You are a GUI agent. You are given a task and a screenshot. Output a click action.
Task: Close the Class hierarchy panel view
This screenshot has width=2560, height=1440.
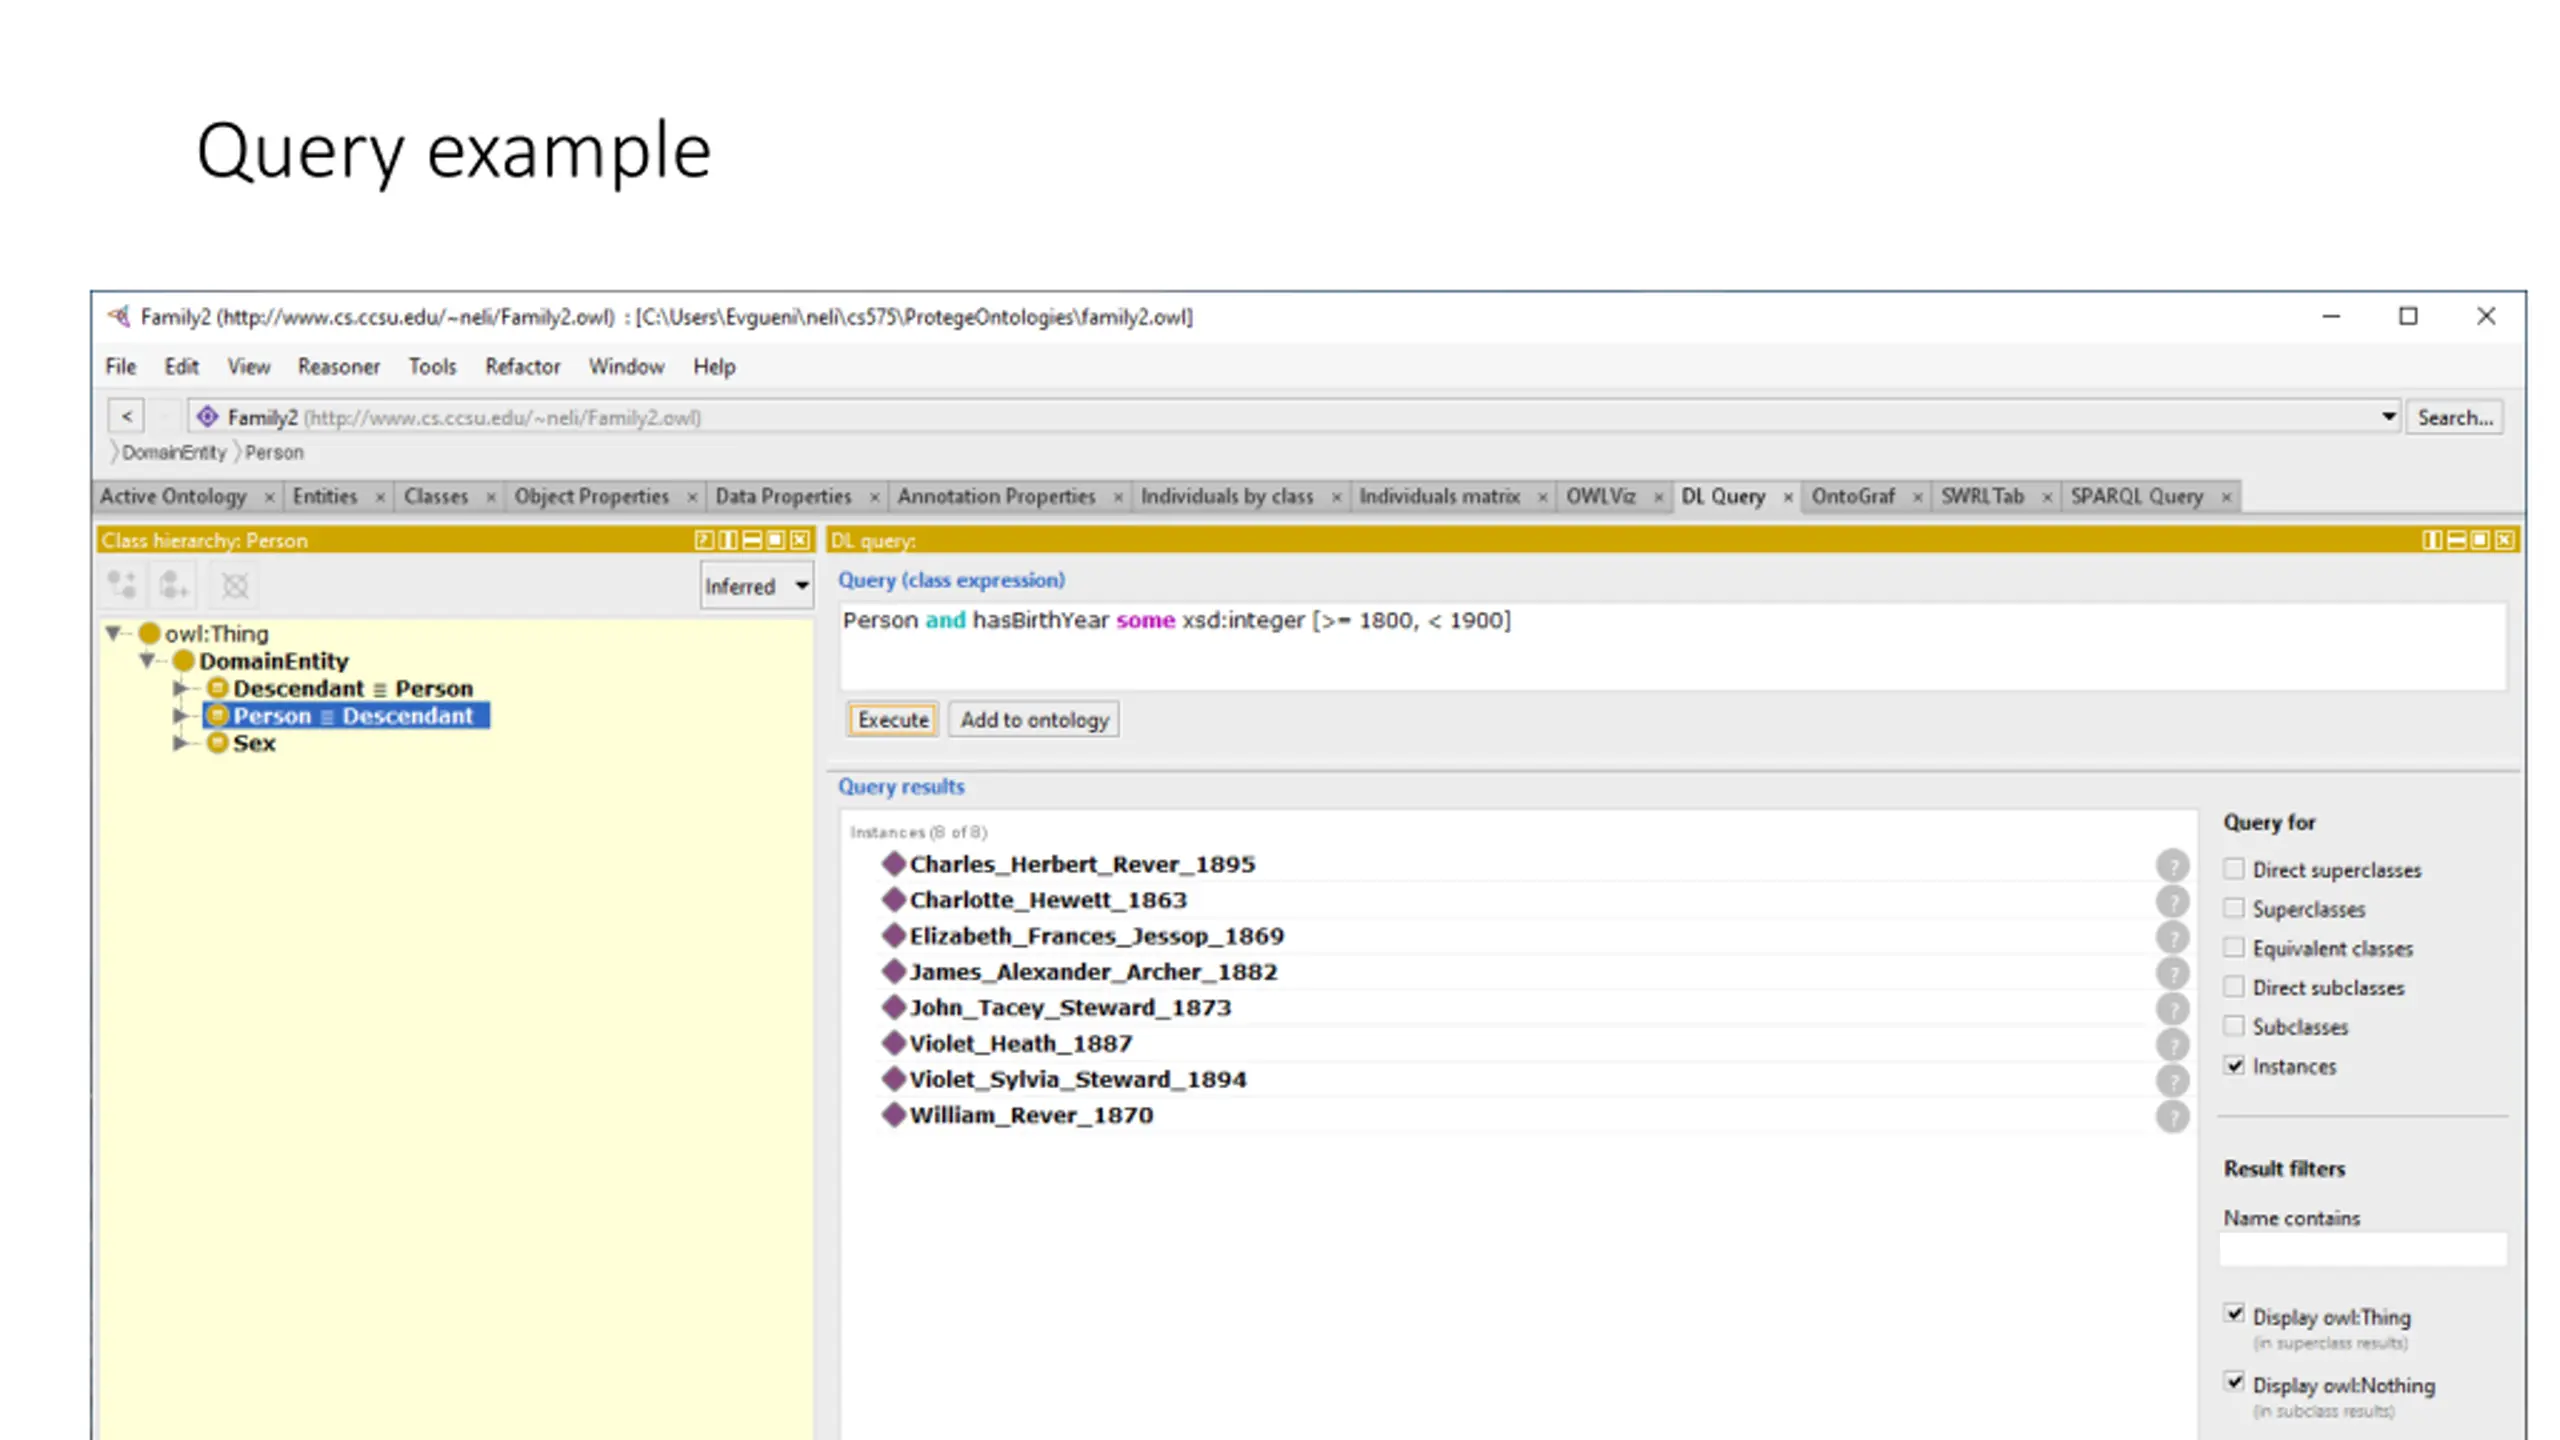(800, 540)
